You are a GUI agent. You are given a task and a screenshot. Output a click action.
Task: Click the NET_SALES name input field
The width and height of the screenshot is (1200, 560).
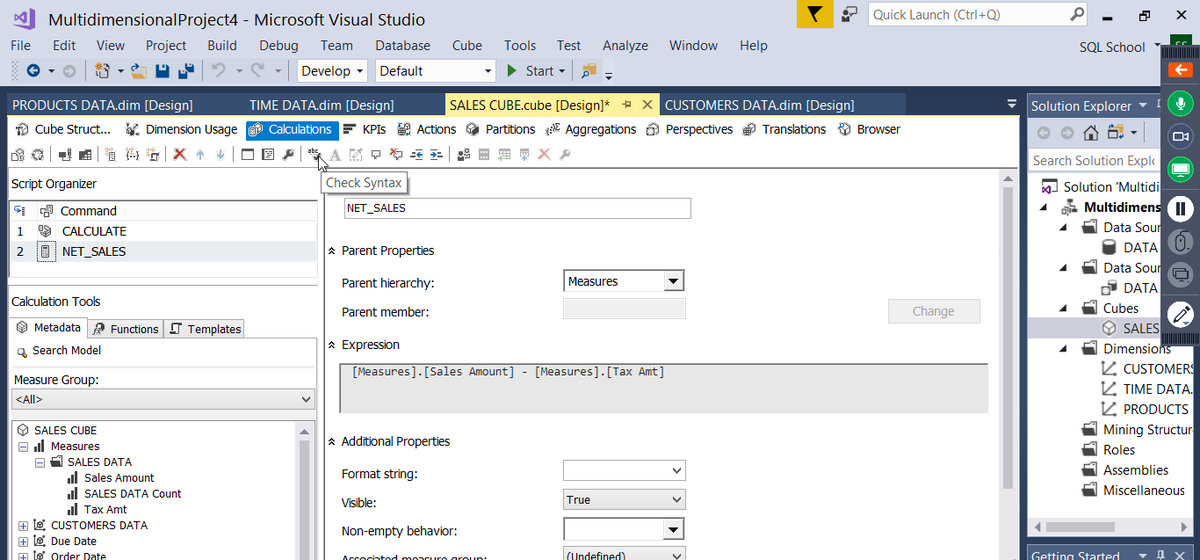pos(517,208)
